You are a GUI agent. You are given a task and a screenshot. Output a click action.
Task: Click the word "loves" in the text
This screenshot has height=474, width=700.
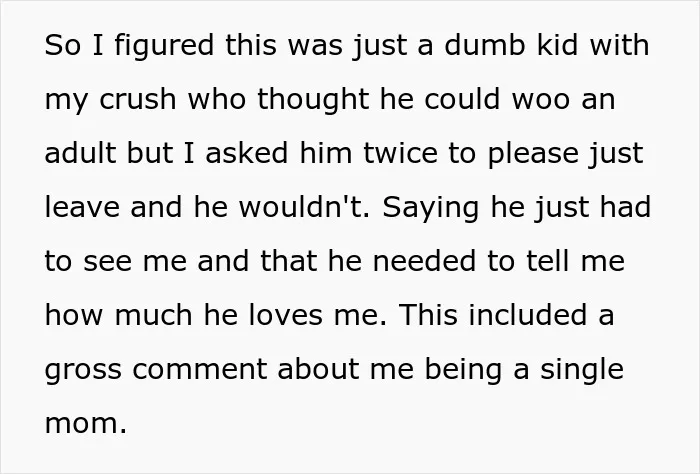(x=285, y=315)
